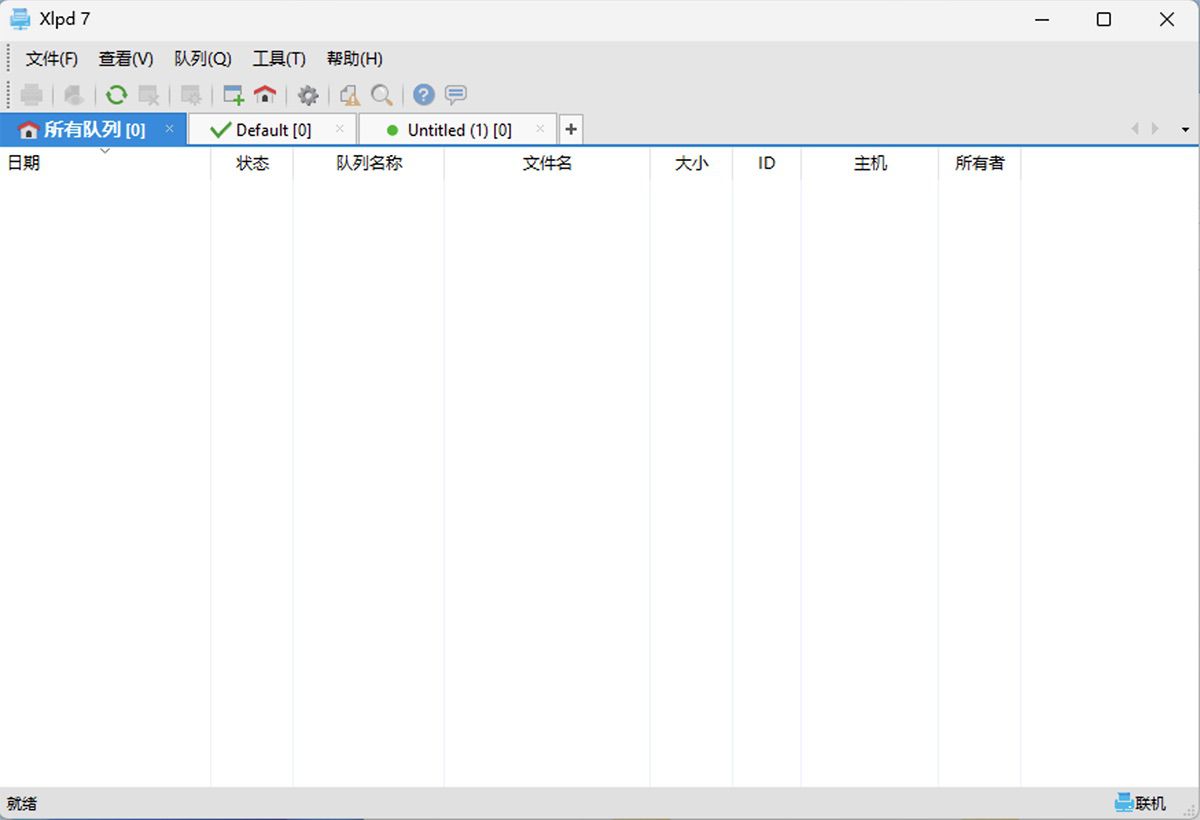Open the 文件(F) menu
1200x820 pixels.
pyautogui.click(x=52, y=59)
